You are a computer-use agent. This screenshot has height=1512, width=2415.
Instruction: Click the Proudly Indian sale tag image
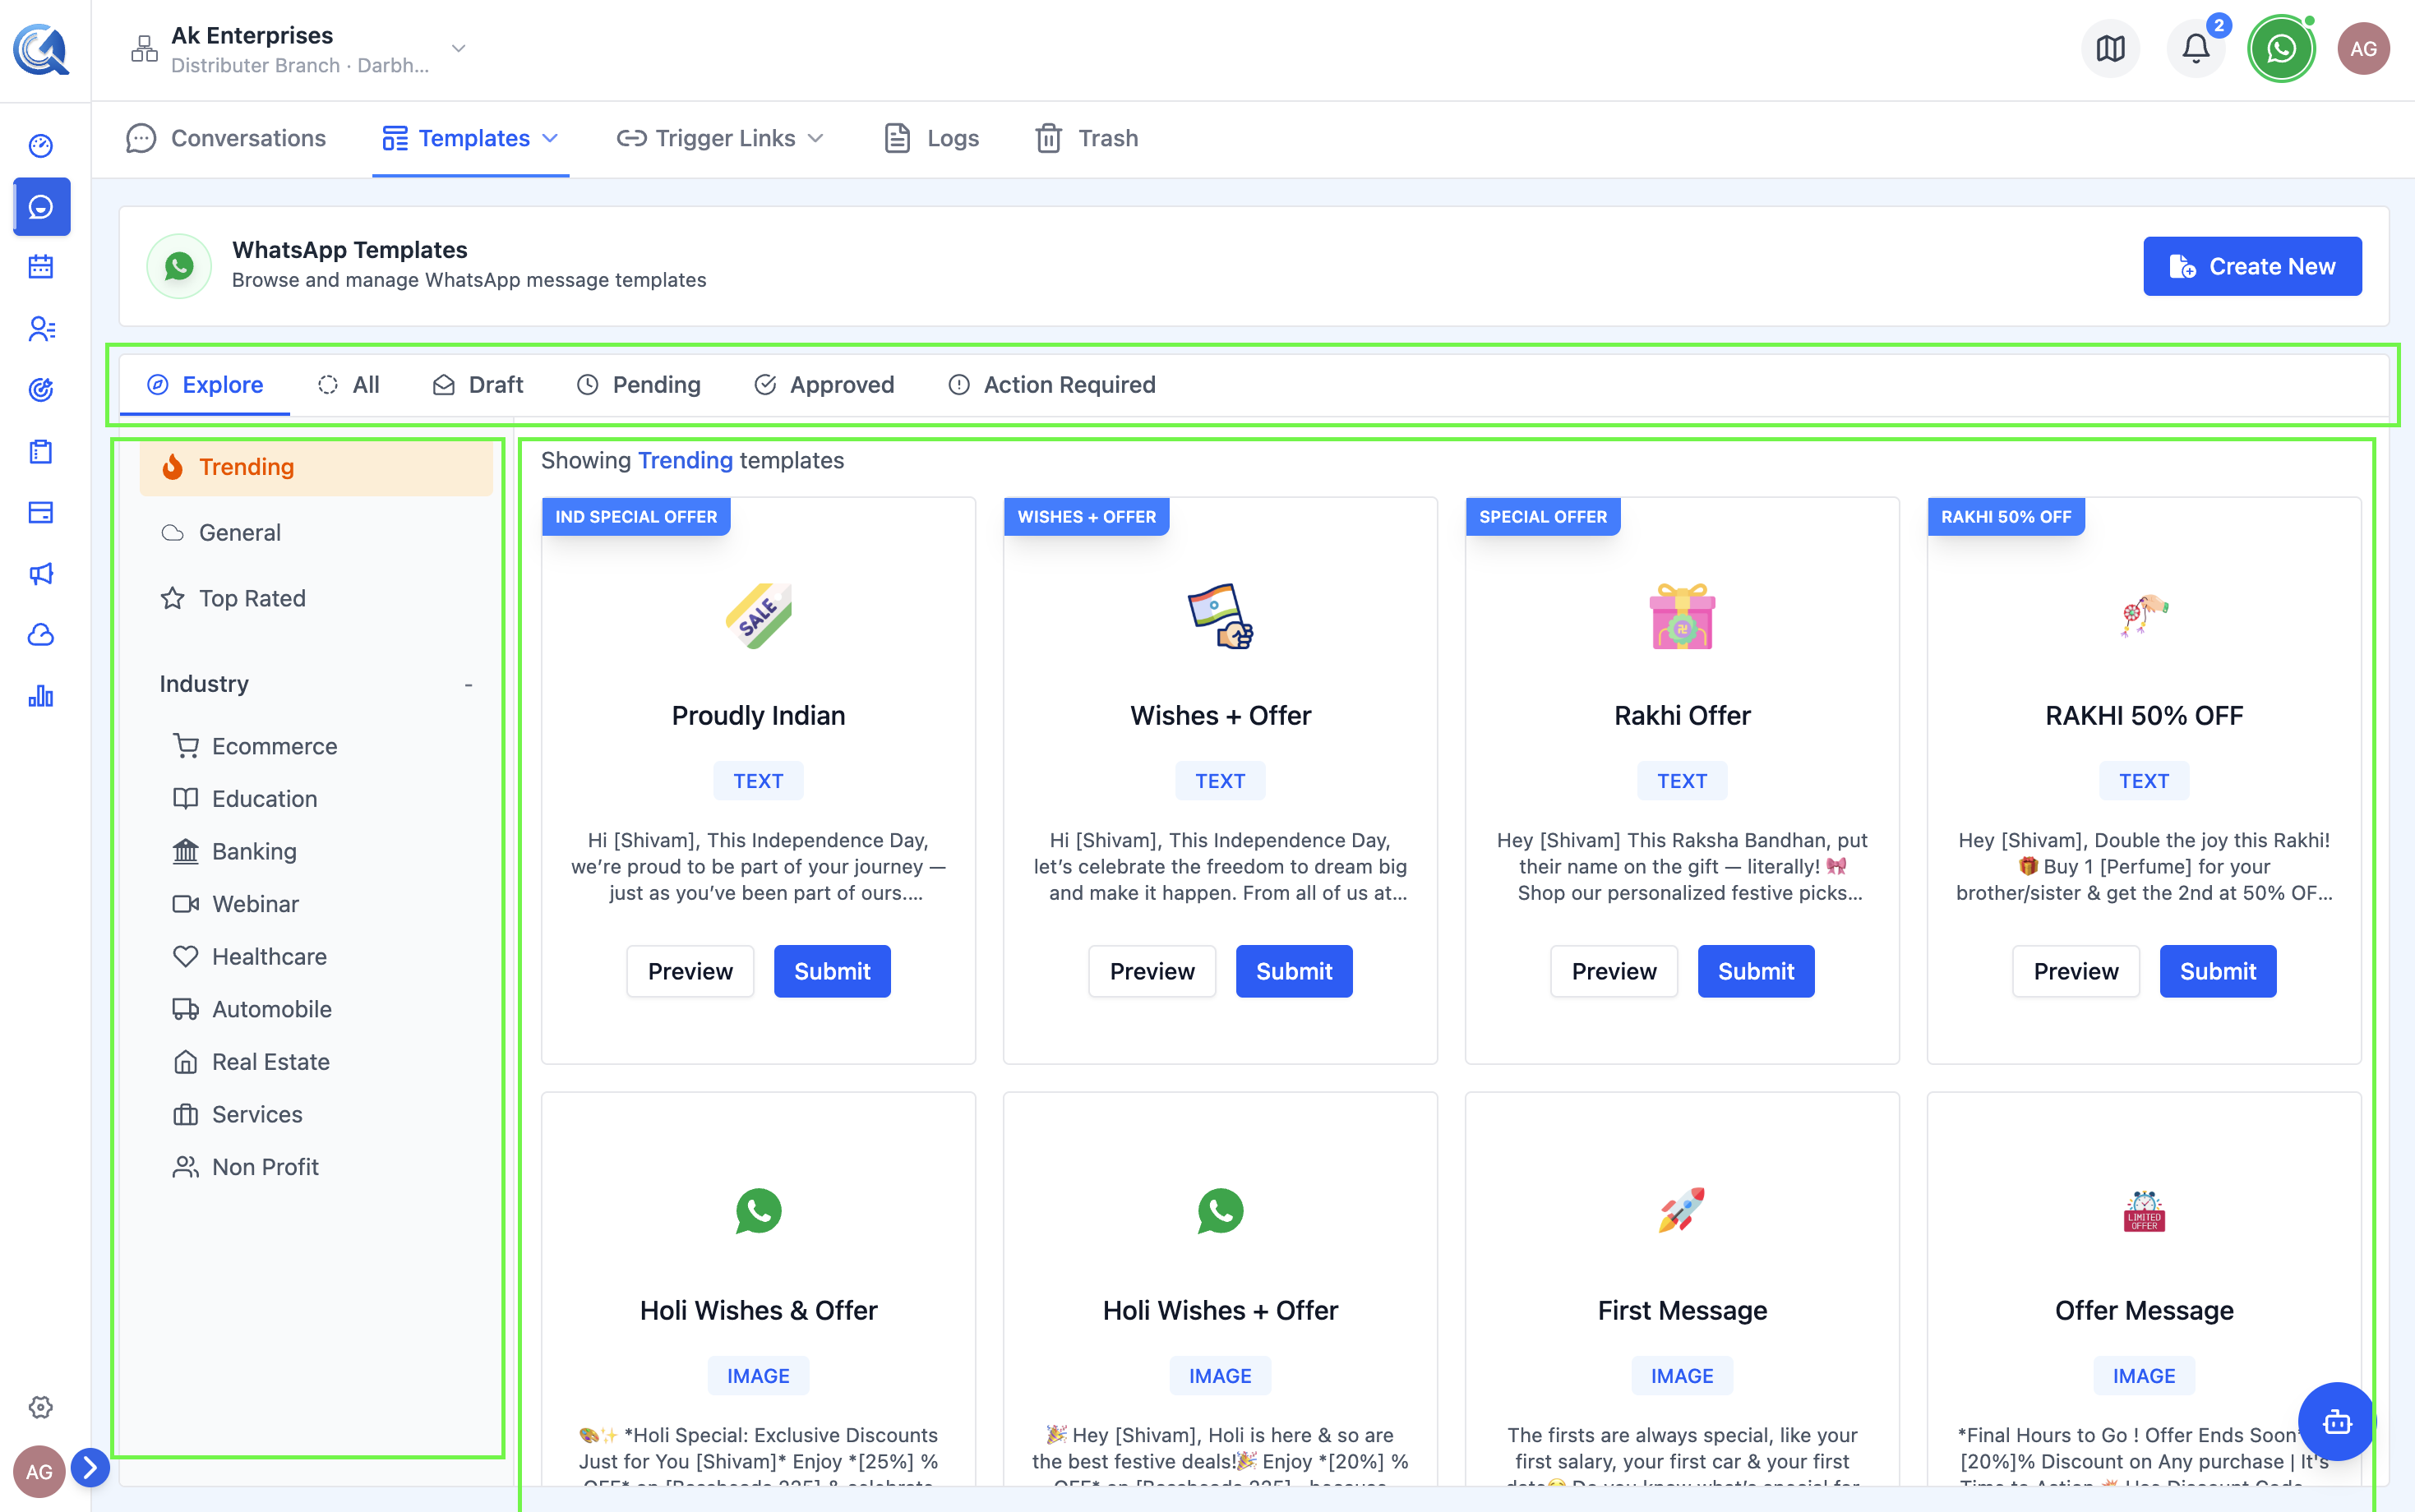coord(758,616)
